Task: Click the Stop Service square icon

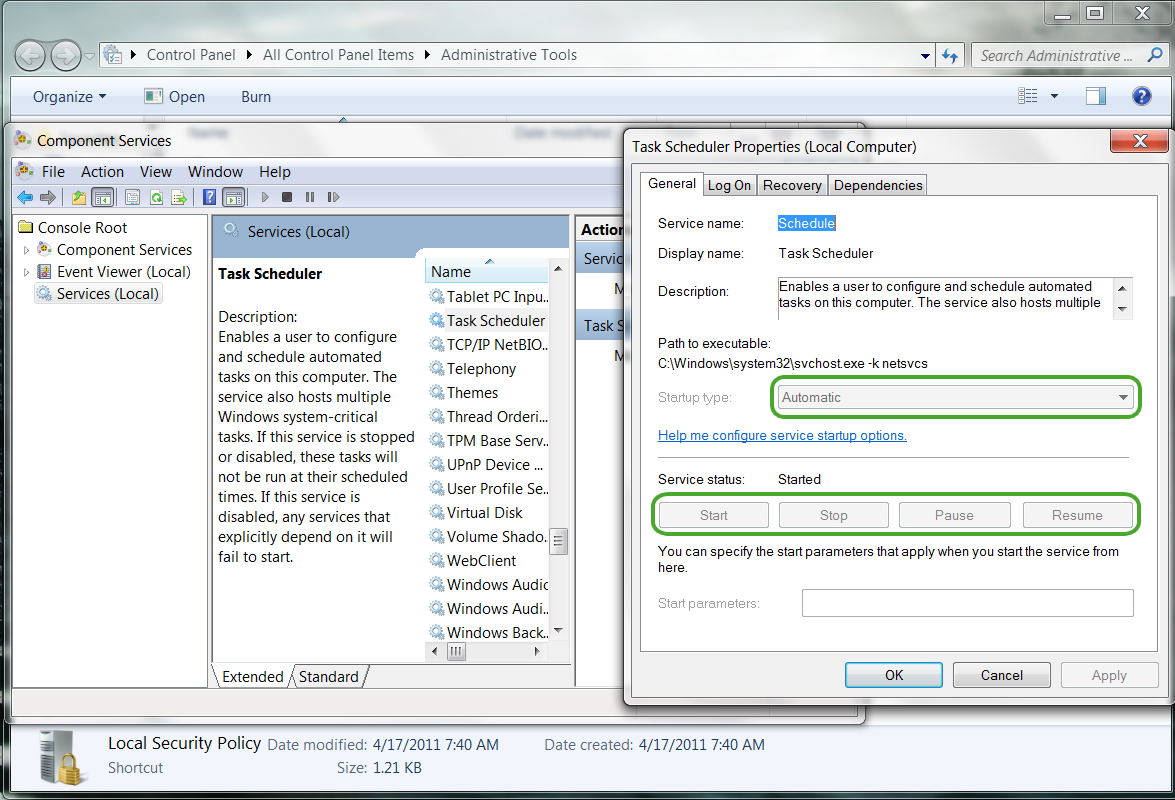Action: (x=287, y=198)
